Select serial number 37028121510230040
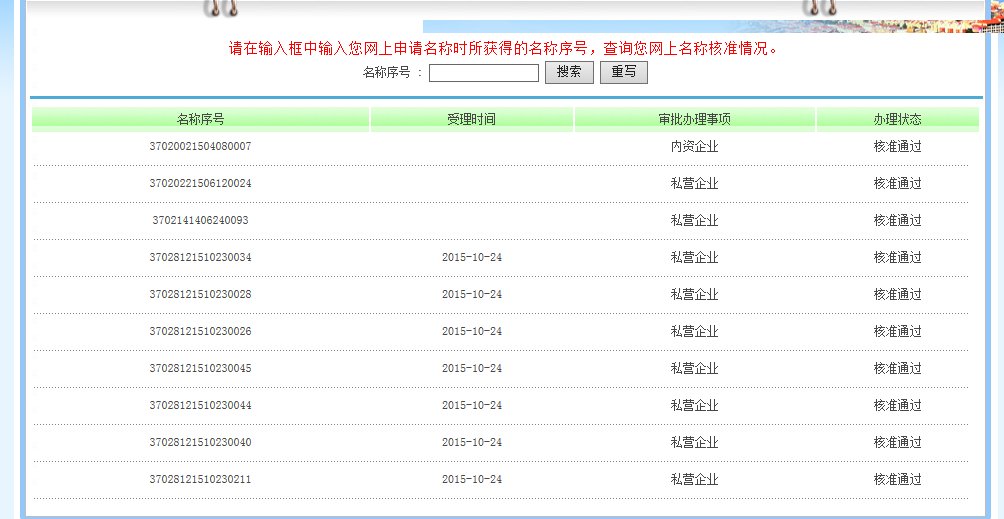Viewport: 1004px width, 519px height. tap(200, 443)
